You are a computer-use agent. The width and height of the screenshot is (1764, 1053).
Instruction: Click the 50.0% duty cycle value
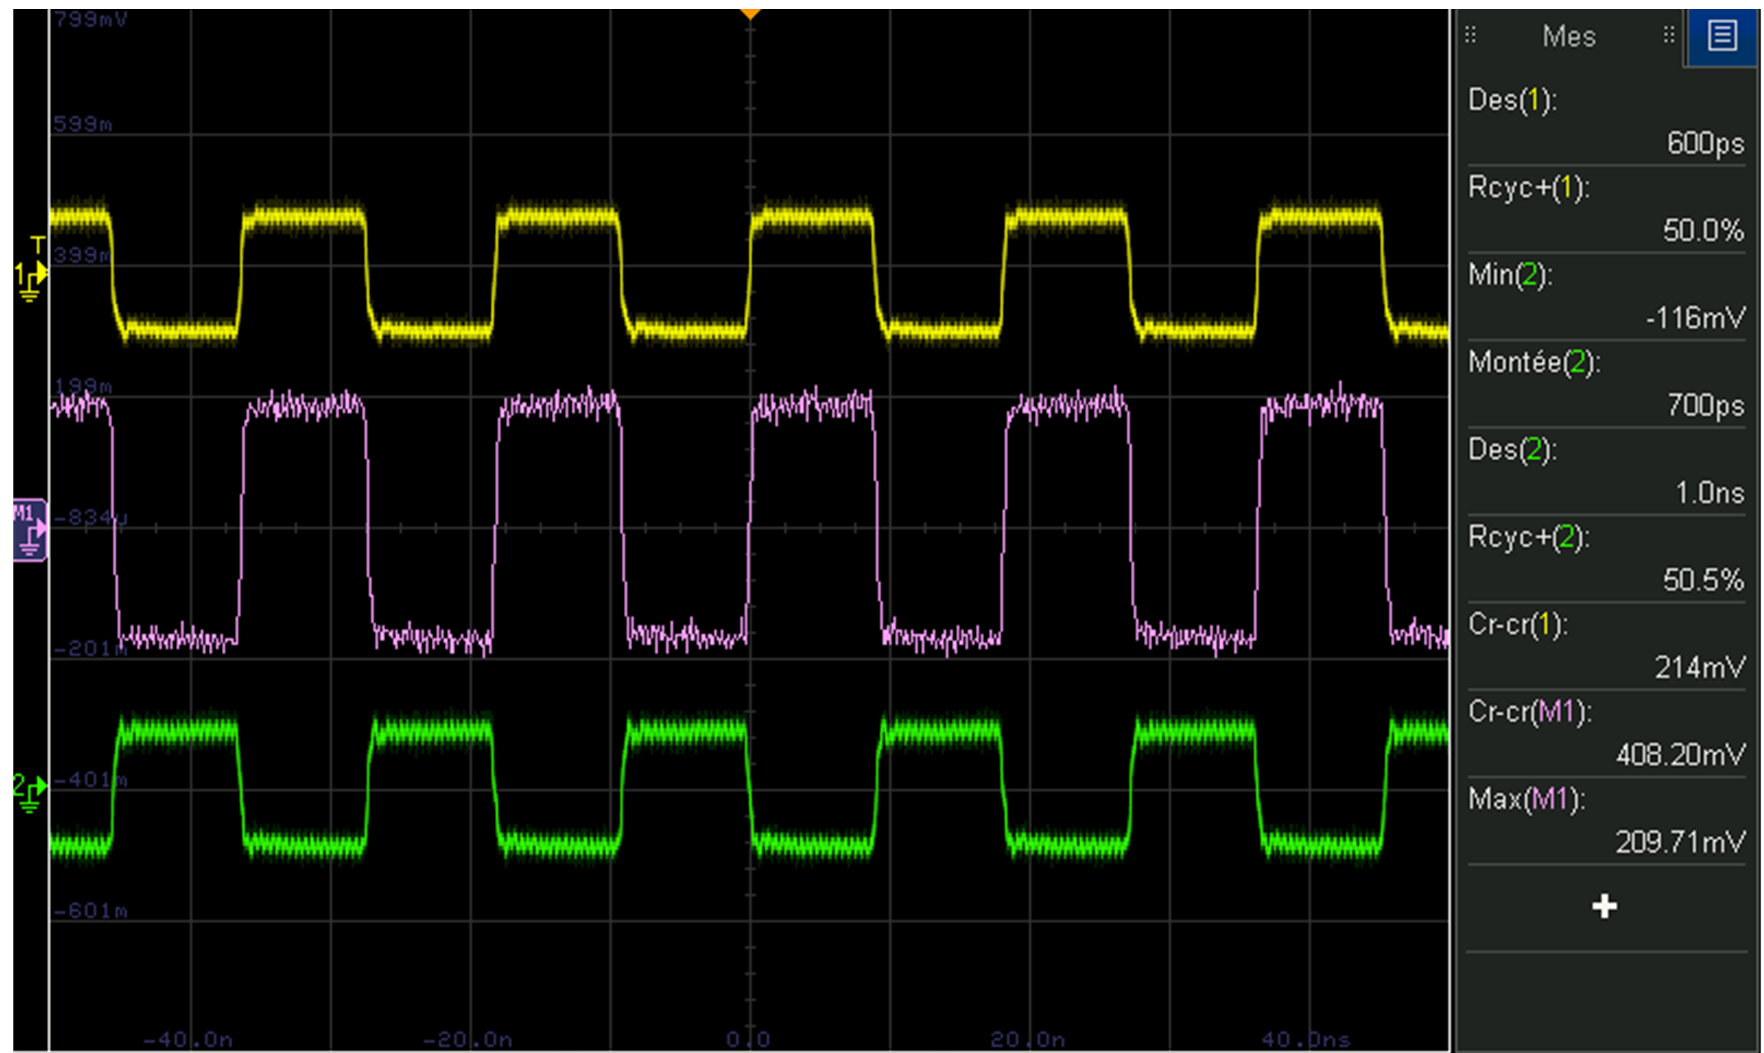pos(1703,231)
